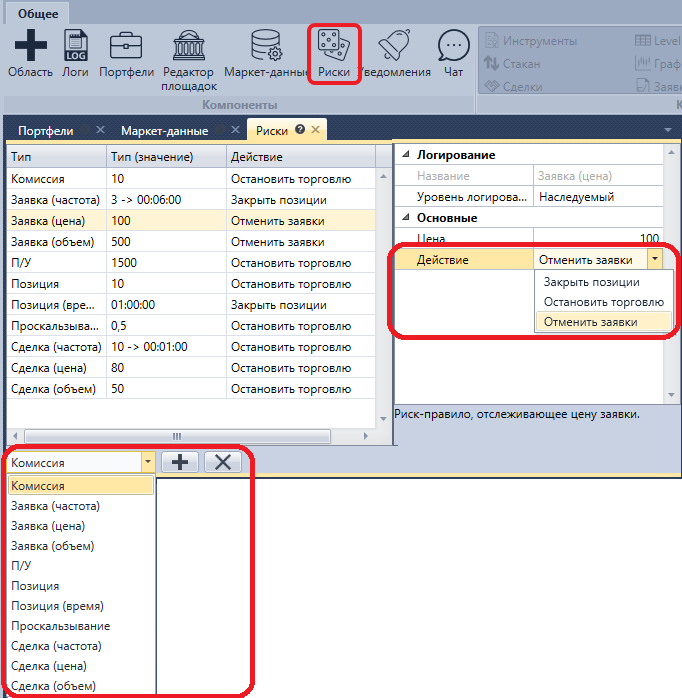Choose Остановить торговлю in dropdown list

click(x=604, y=302)
